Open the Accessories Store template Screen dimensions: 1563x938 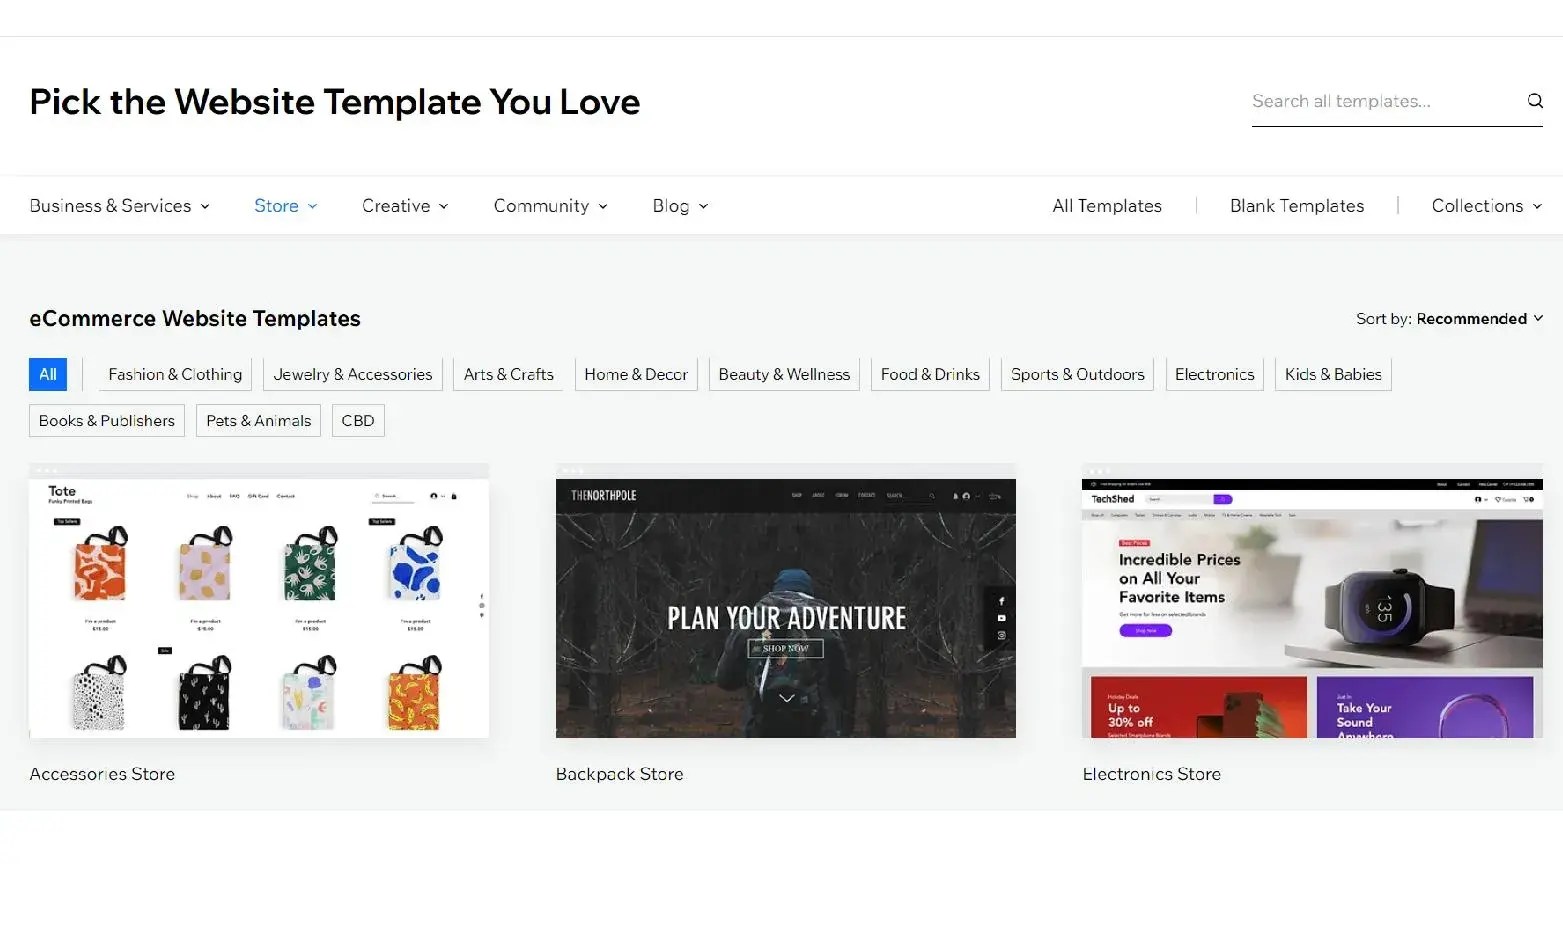[258, 602]
